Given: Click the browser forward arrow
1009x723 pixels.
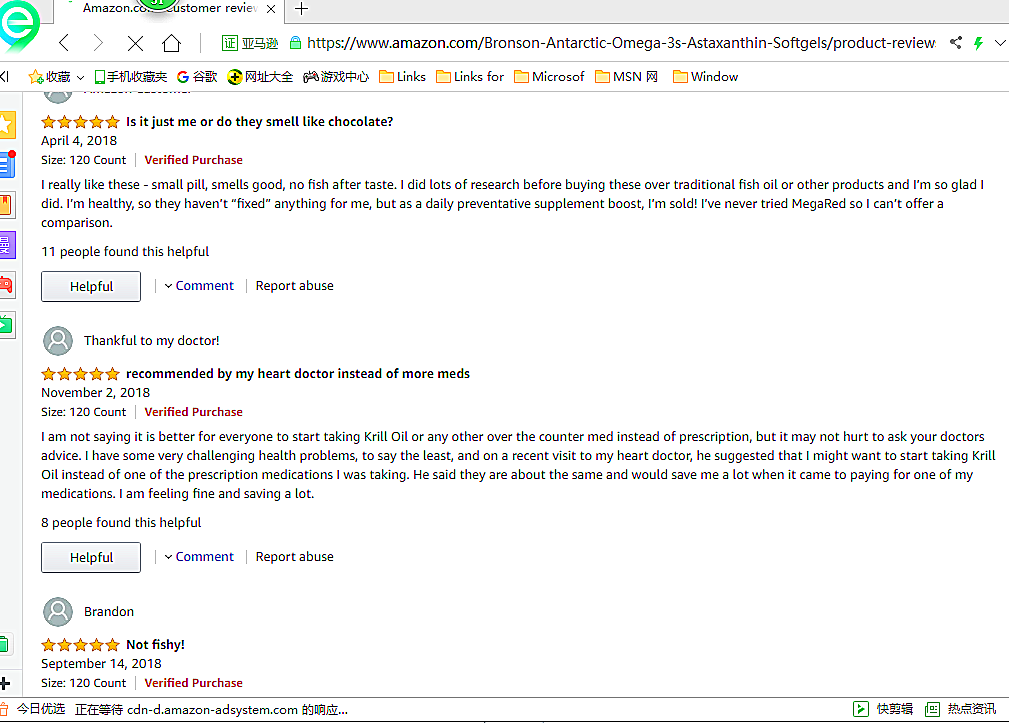Looking at the screenshot, I should (x=98, y=43).
